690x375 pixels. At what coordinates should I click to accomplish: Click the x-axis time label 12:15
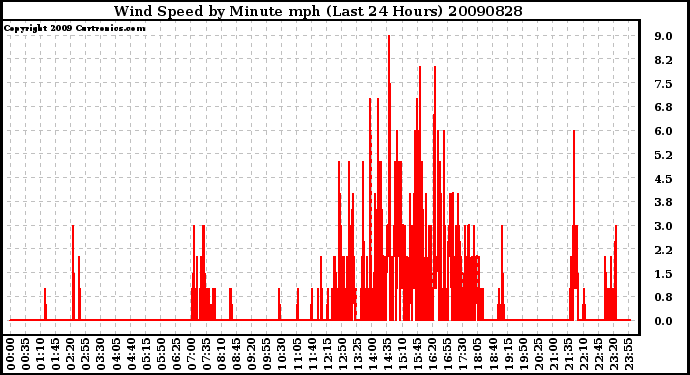click(x=327, y=354)
